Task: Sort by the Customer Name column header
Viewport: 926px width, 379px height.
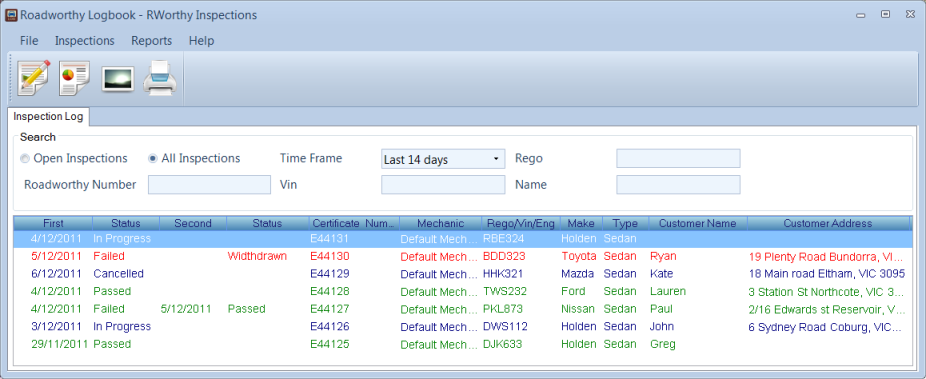Action: click(698, 224)
